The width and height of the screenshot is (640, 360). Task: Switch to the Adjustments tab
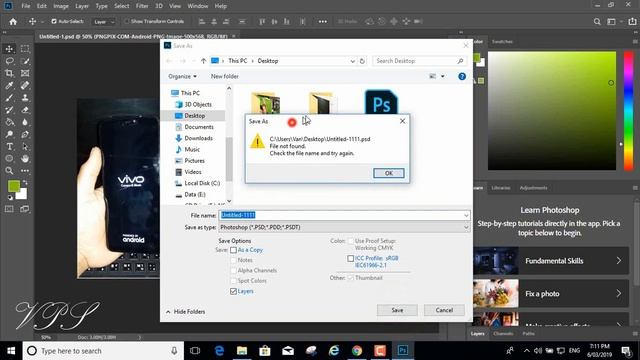click(533, 188)
